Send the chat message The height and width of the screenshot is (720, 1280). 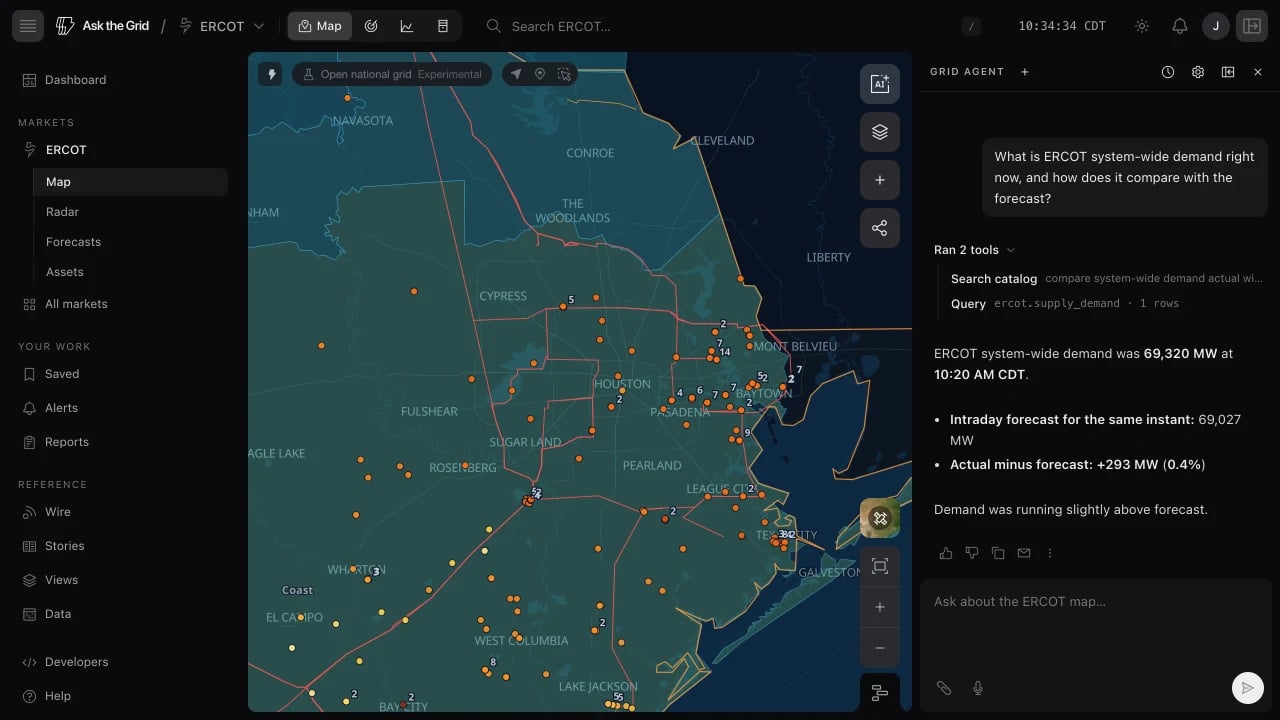pos(1247,688)
